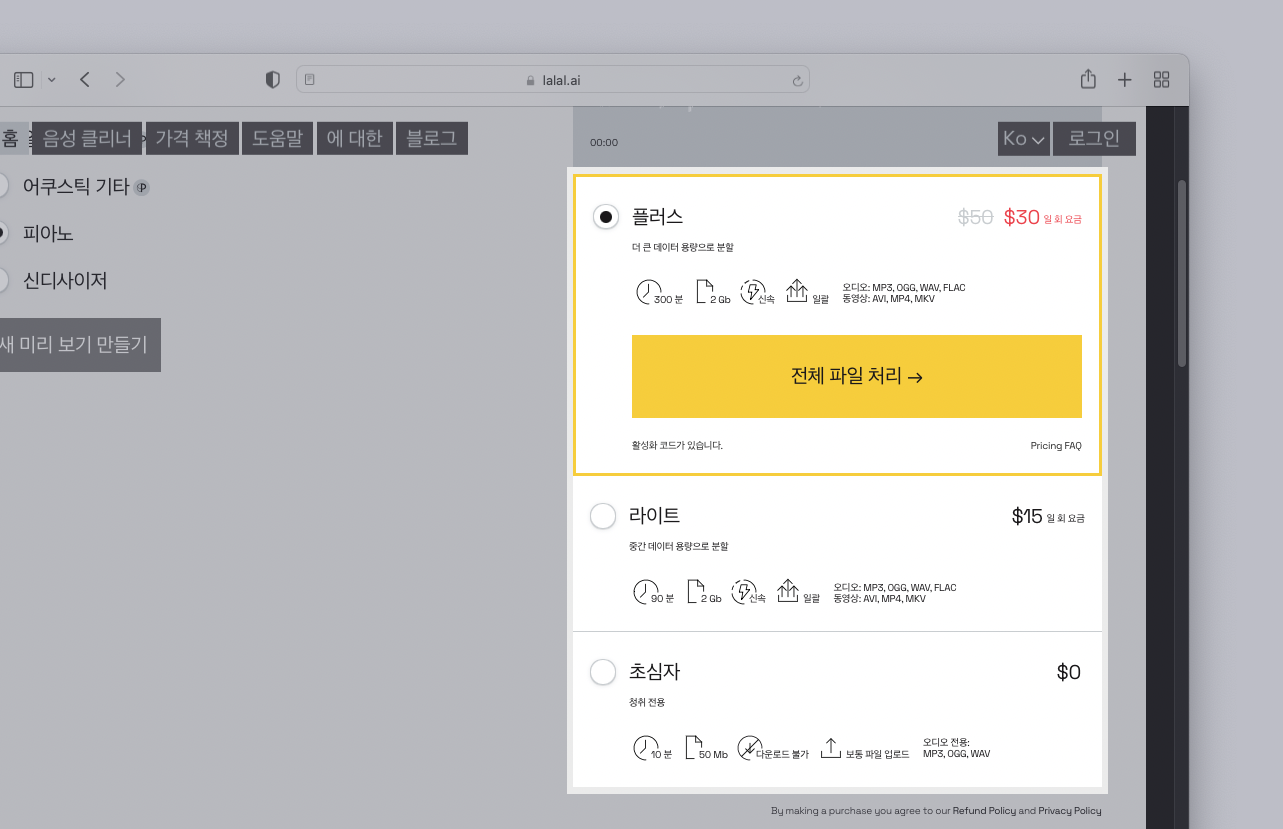Click the premium badge beside 어쿠스틱 기타
The width and height of the screenshot is (1283, 829).
pyautogui.click(x=142, y=187)
